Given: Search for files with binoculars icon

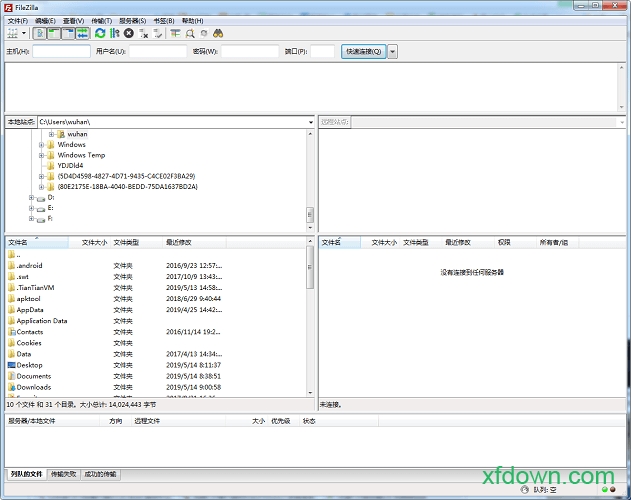Looking at the screenshot, I should [x=218, y=33].
